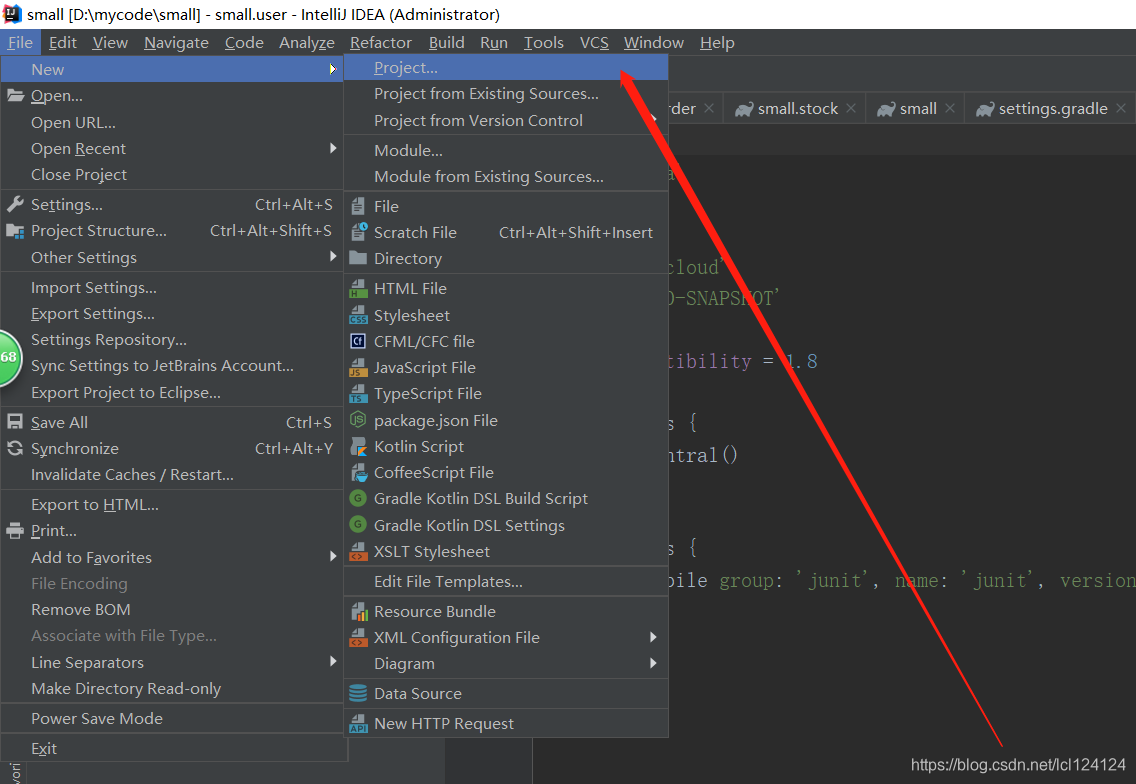Click the Print printer icon

15,531
